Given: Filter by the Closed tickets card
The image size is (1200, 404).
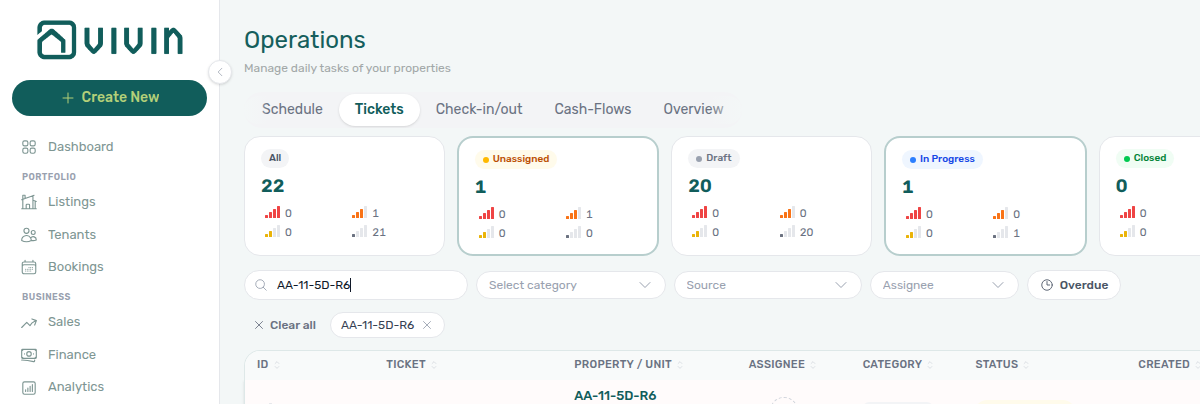Looking at the screenshot, I should tap(1150, 196).
